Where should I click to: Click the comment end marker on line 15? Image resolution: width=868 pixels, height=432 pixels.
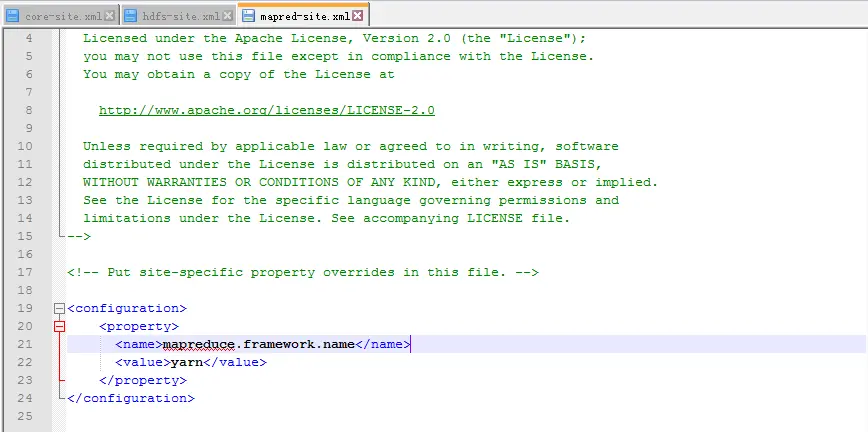(x=79, y=236)
